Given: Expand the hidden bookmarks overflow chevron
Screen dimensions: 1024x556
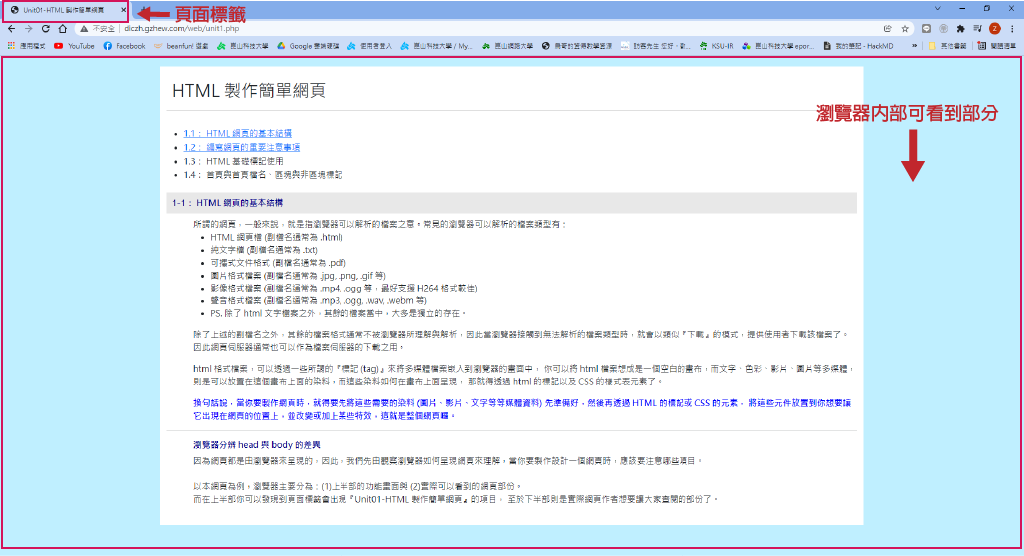Looking at the screenshot, I should click(916, 45).
